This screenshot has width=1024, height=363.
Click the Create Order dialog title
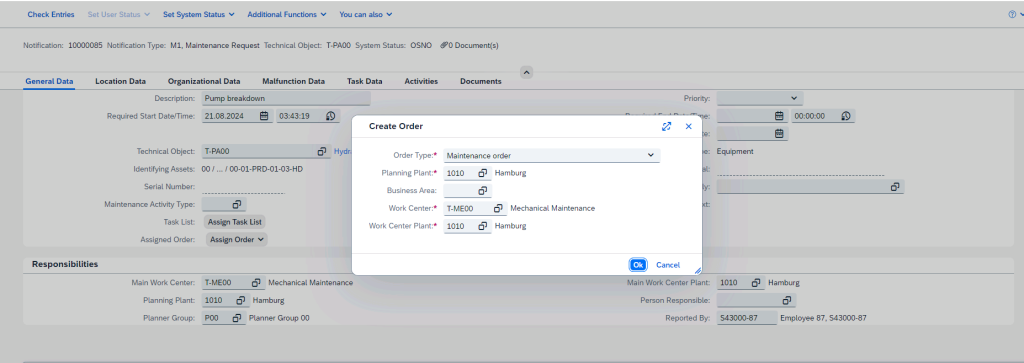[396, 126]
